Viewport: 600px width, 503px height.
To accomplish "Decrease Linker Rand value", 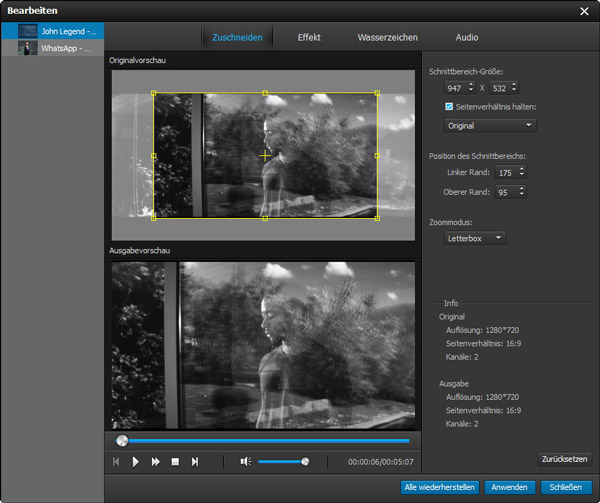I will [x=522, y=174].
